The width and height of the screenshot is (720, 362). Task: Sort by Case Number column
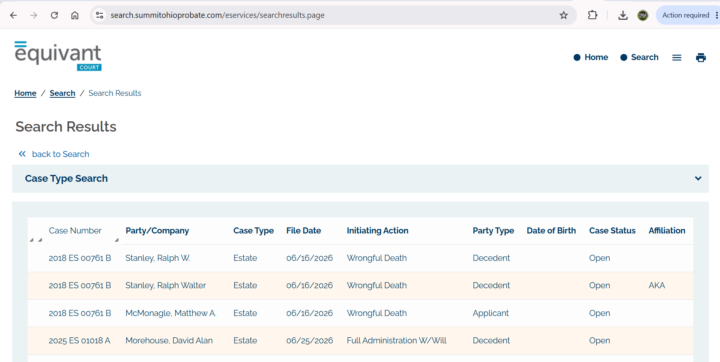(75, 231)
